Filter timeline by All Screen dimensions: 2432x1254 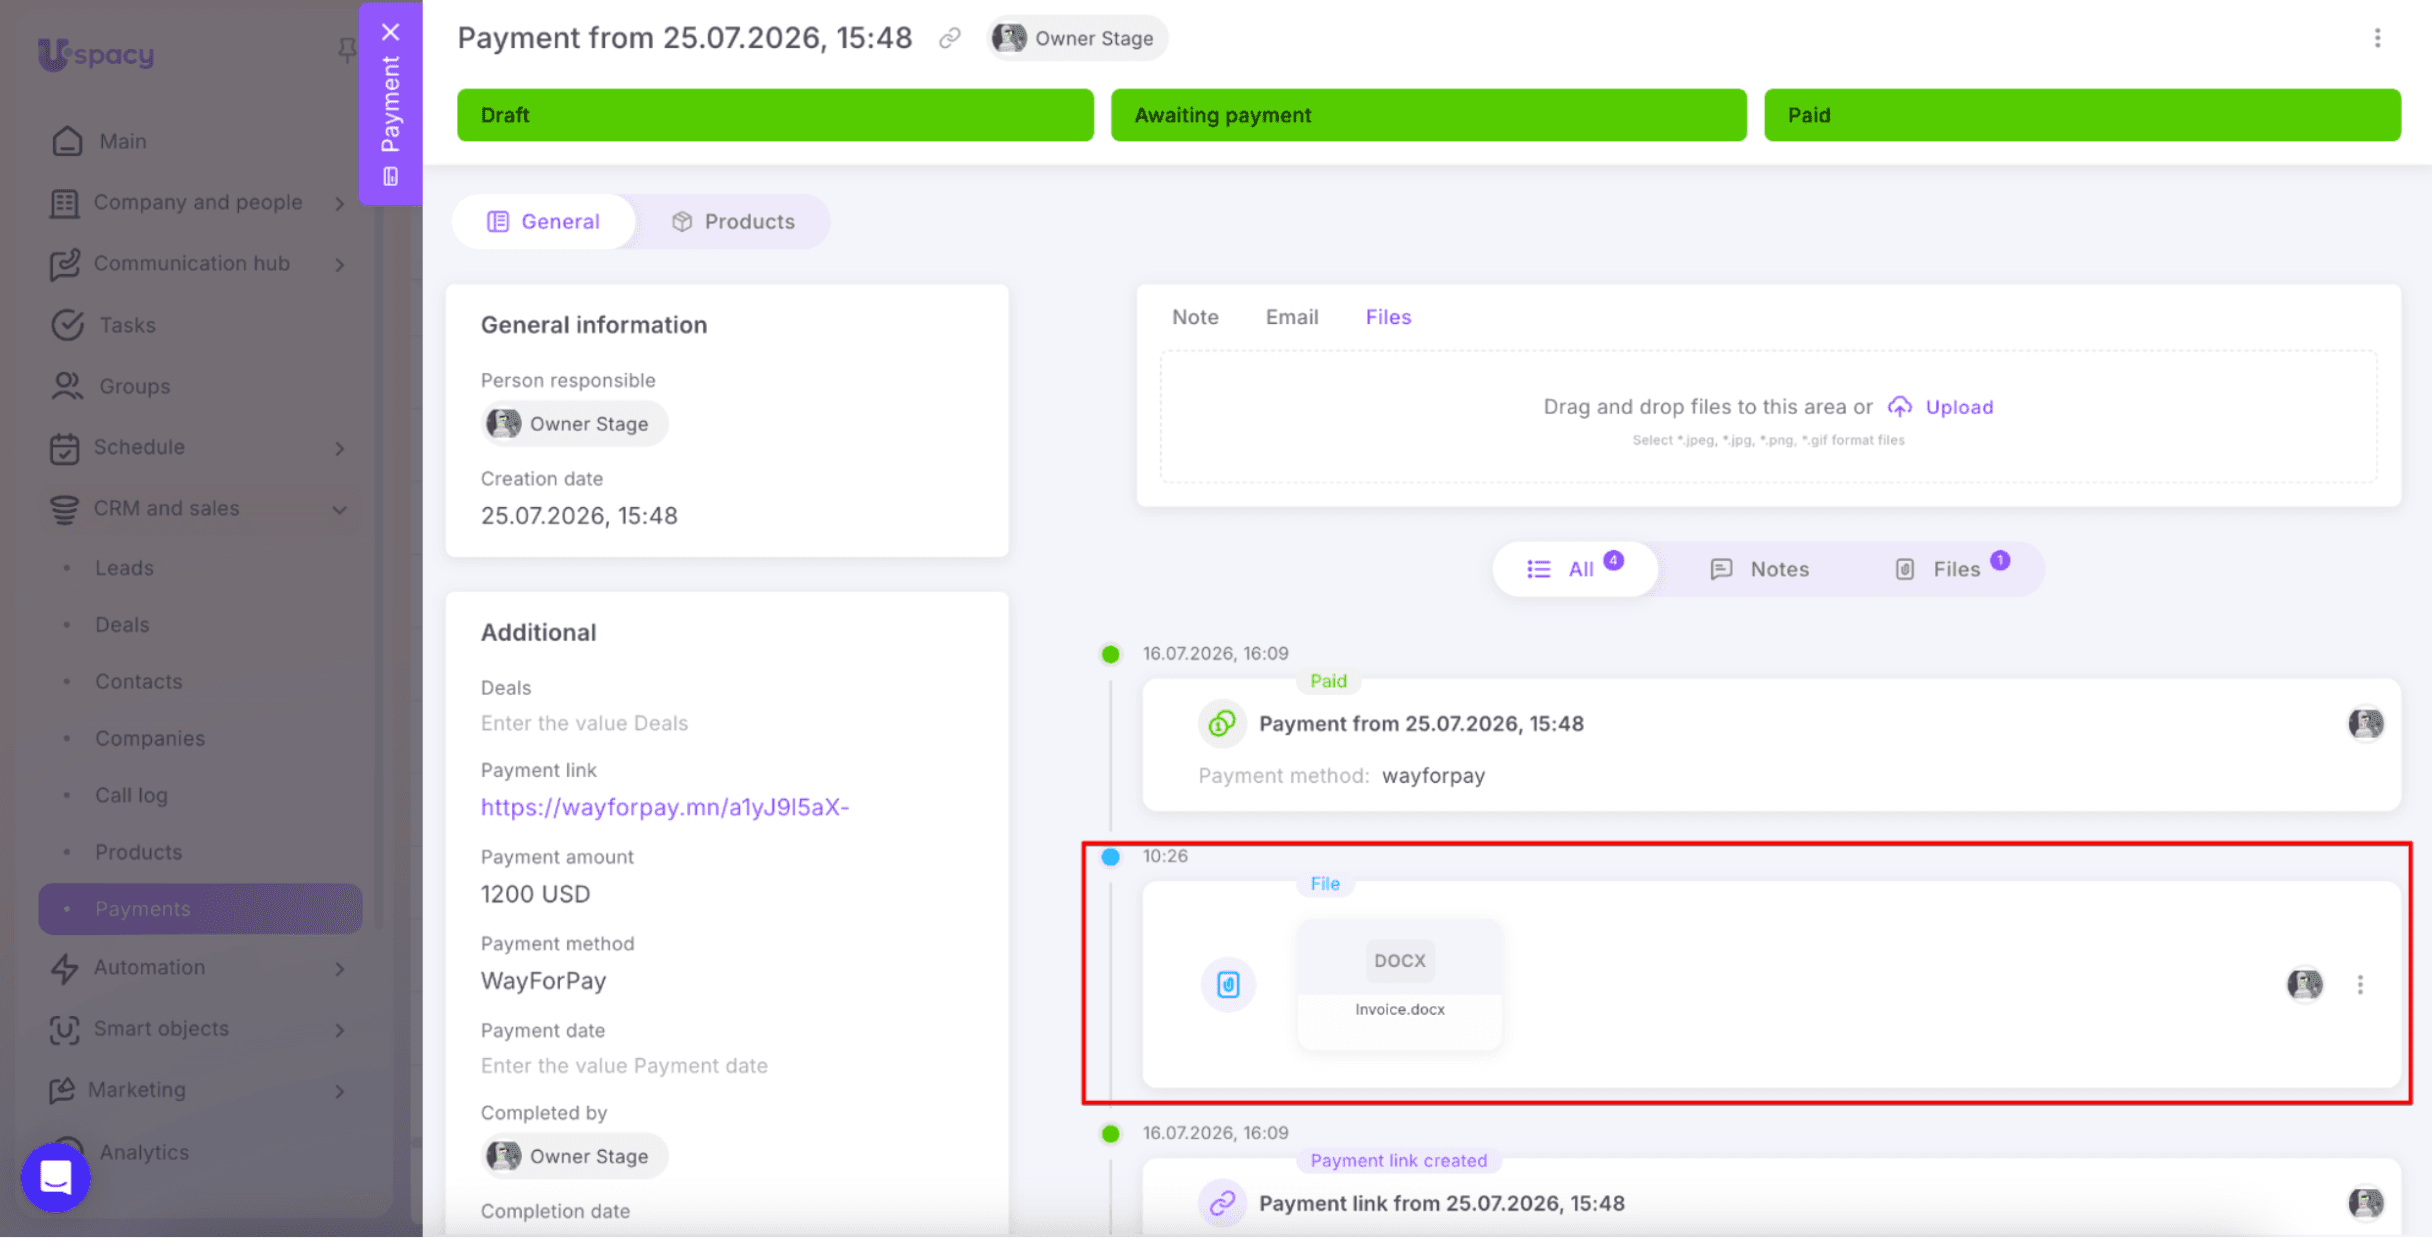[x=1575, y=569]
